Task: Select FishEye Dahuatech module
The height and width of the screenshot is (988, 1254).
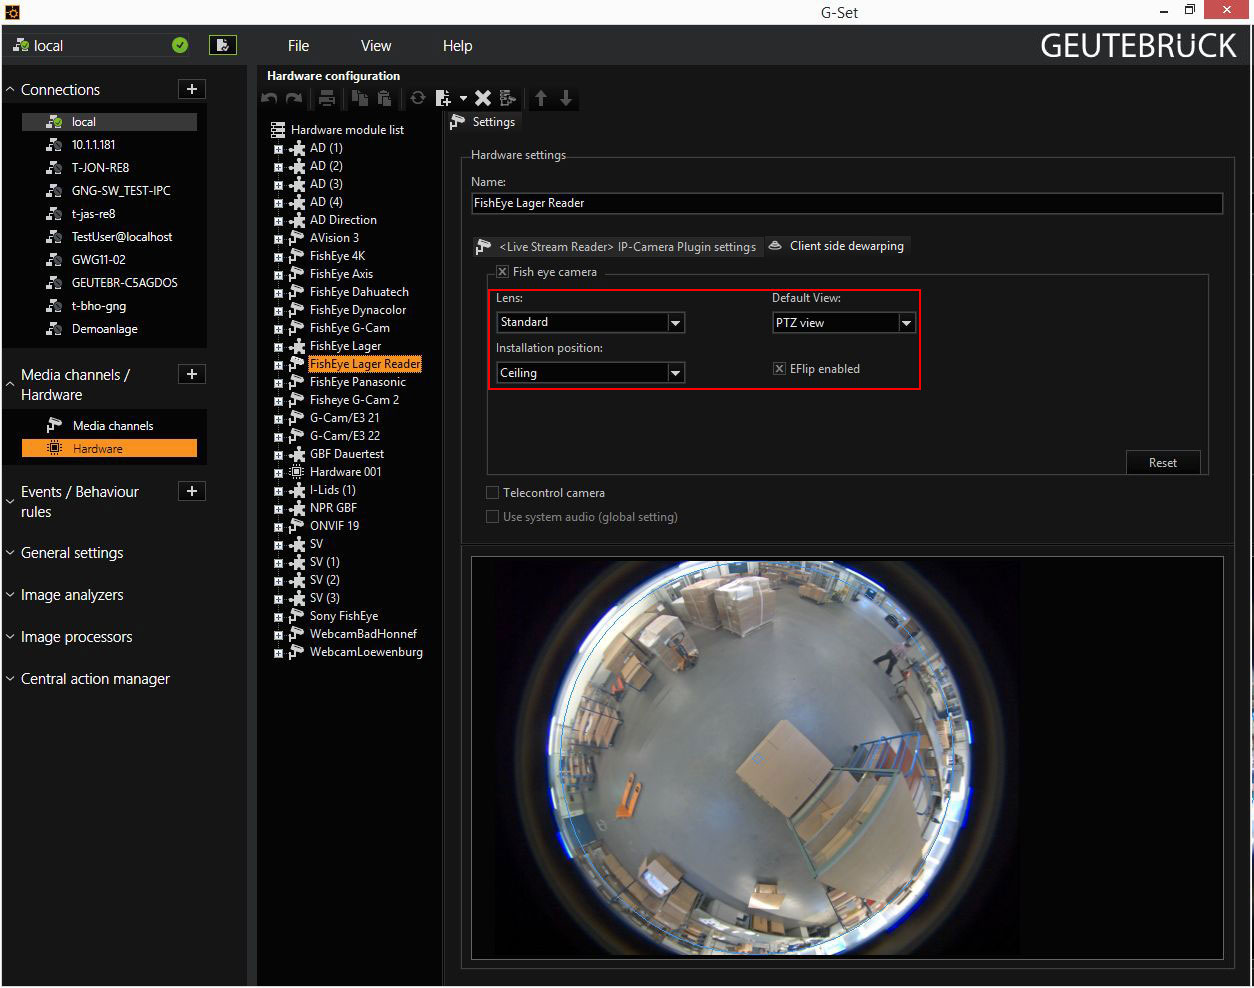Action: (x=359, y=292)
